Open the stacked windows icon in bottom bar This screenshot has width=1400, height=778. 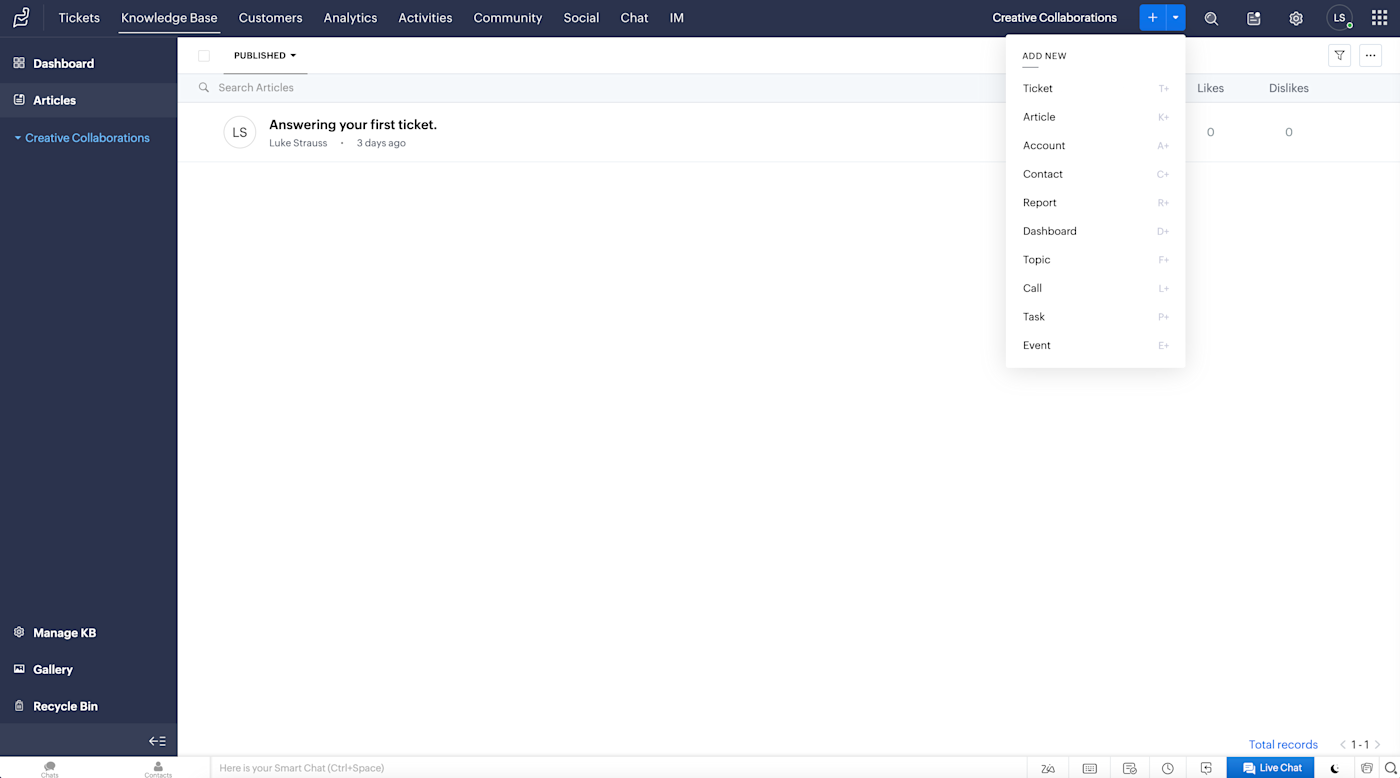(x=1367, y=768)
